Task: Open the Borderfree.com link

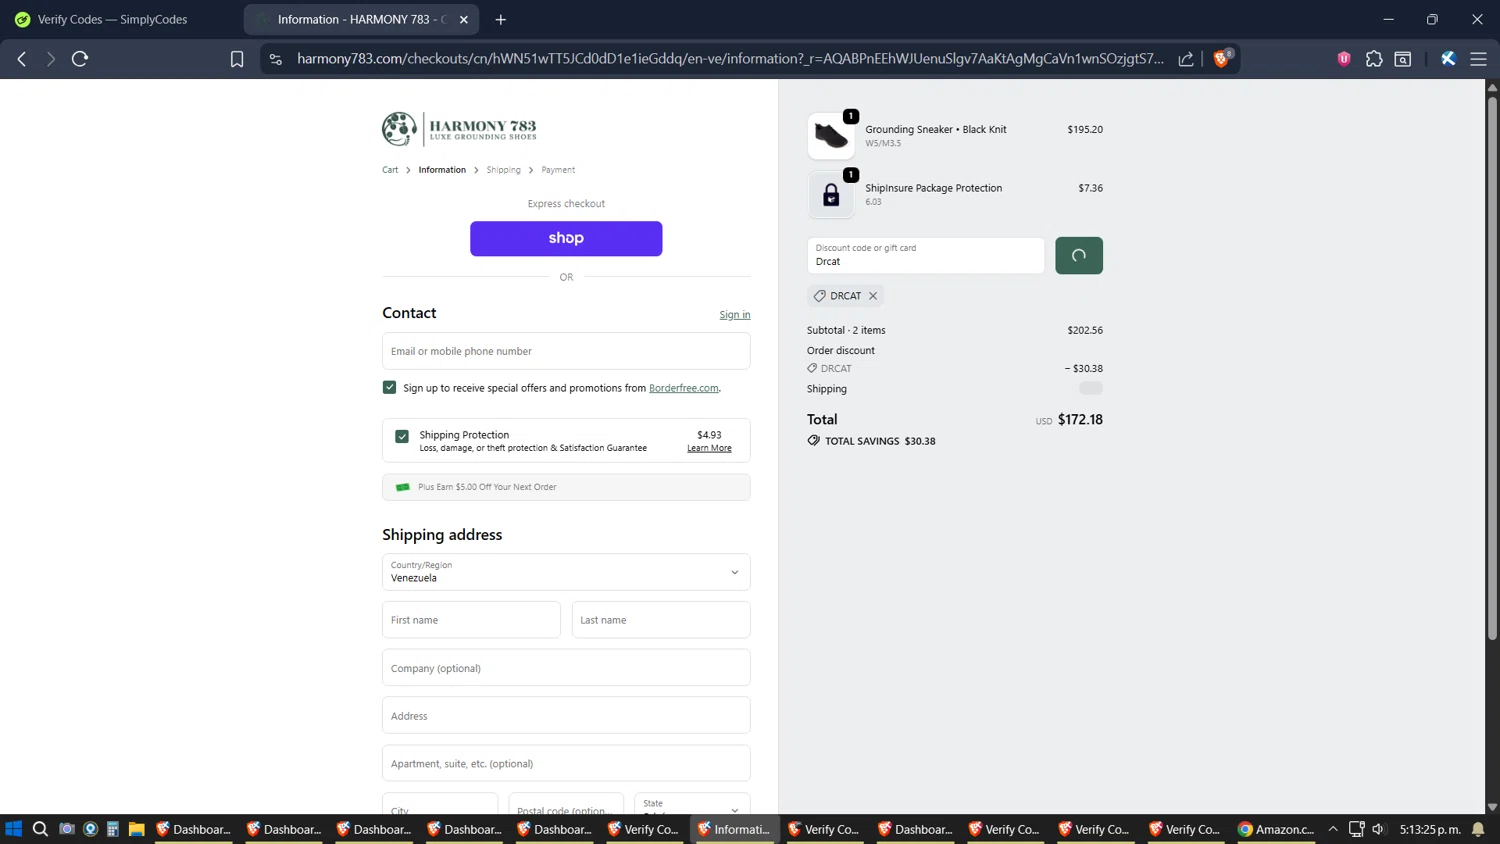Action: (x=684, y=388)
